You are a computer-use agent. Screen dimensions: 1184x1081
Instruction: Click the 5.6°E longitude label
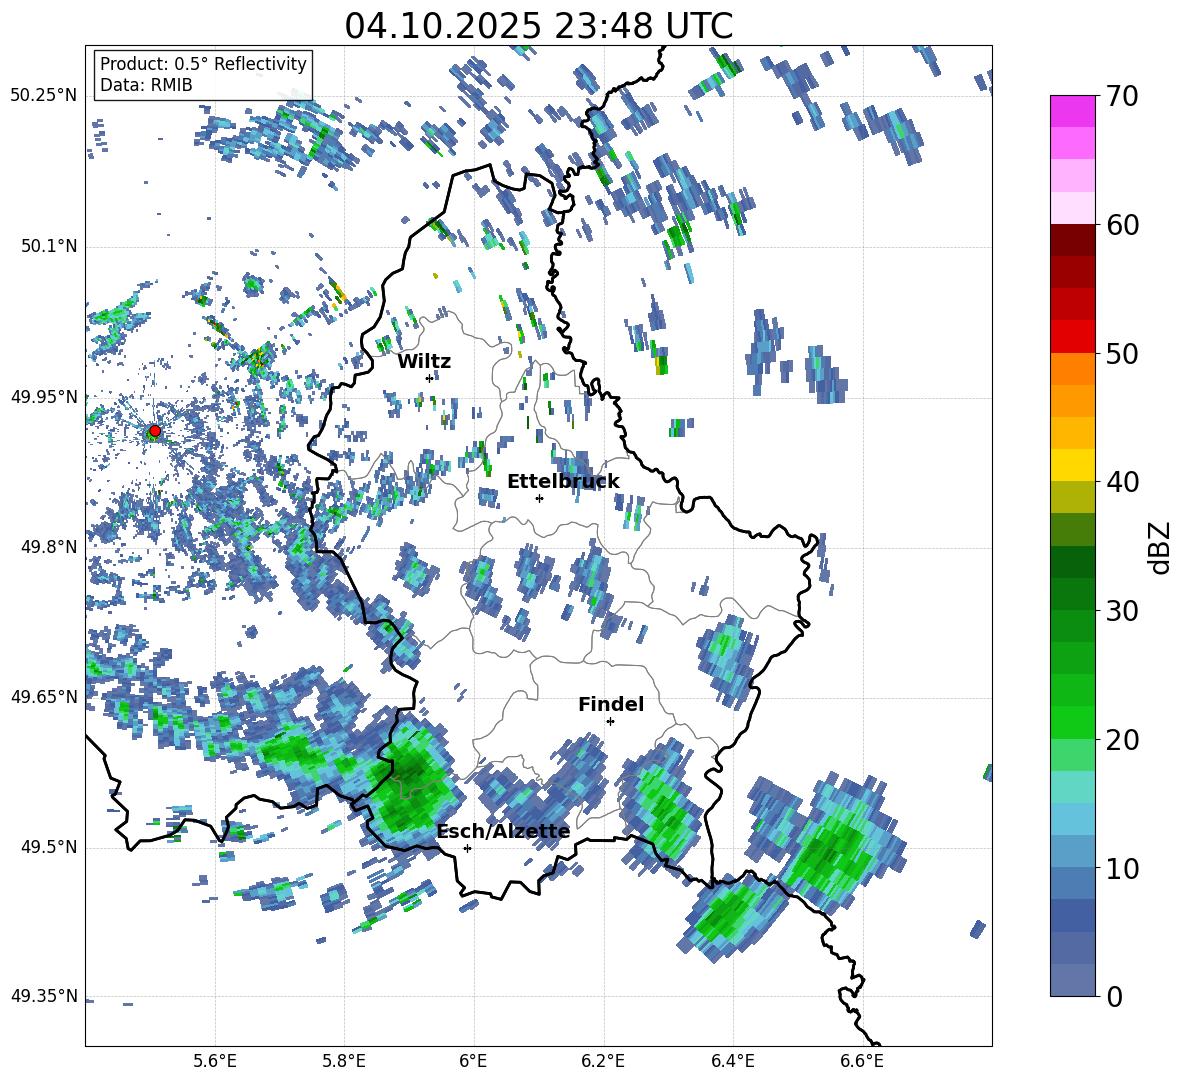[x=215, y=1061]
